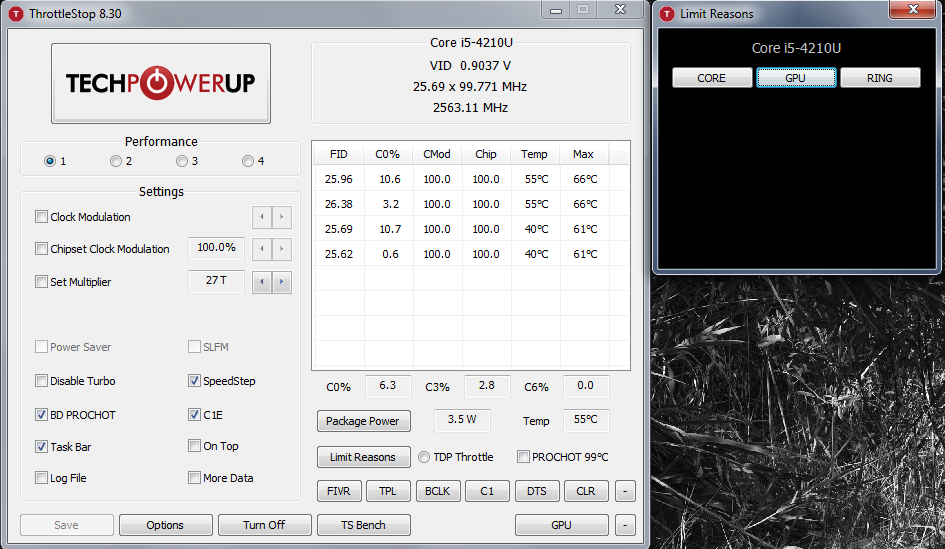
Task: Click the Limit Reasons window title icon
Action: coord(667,14)
